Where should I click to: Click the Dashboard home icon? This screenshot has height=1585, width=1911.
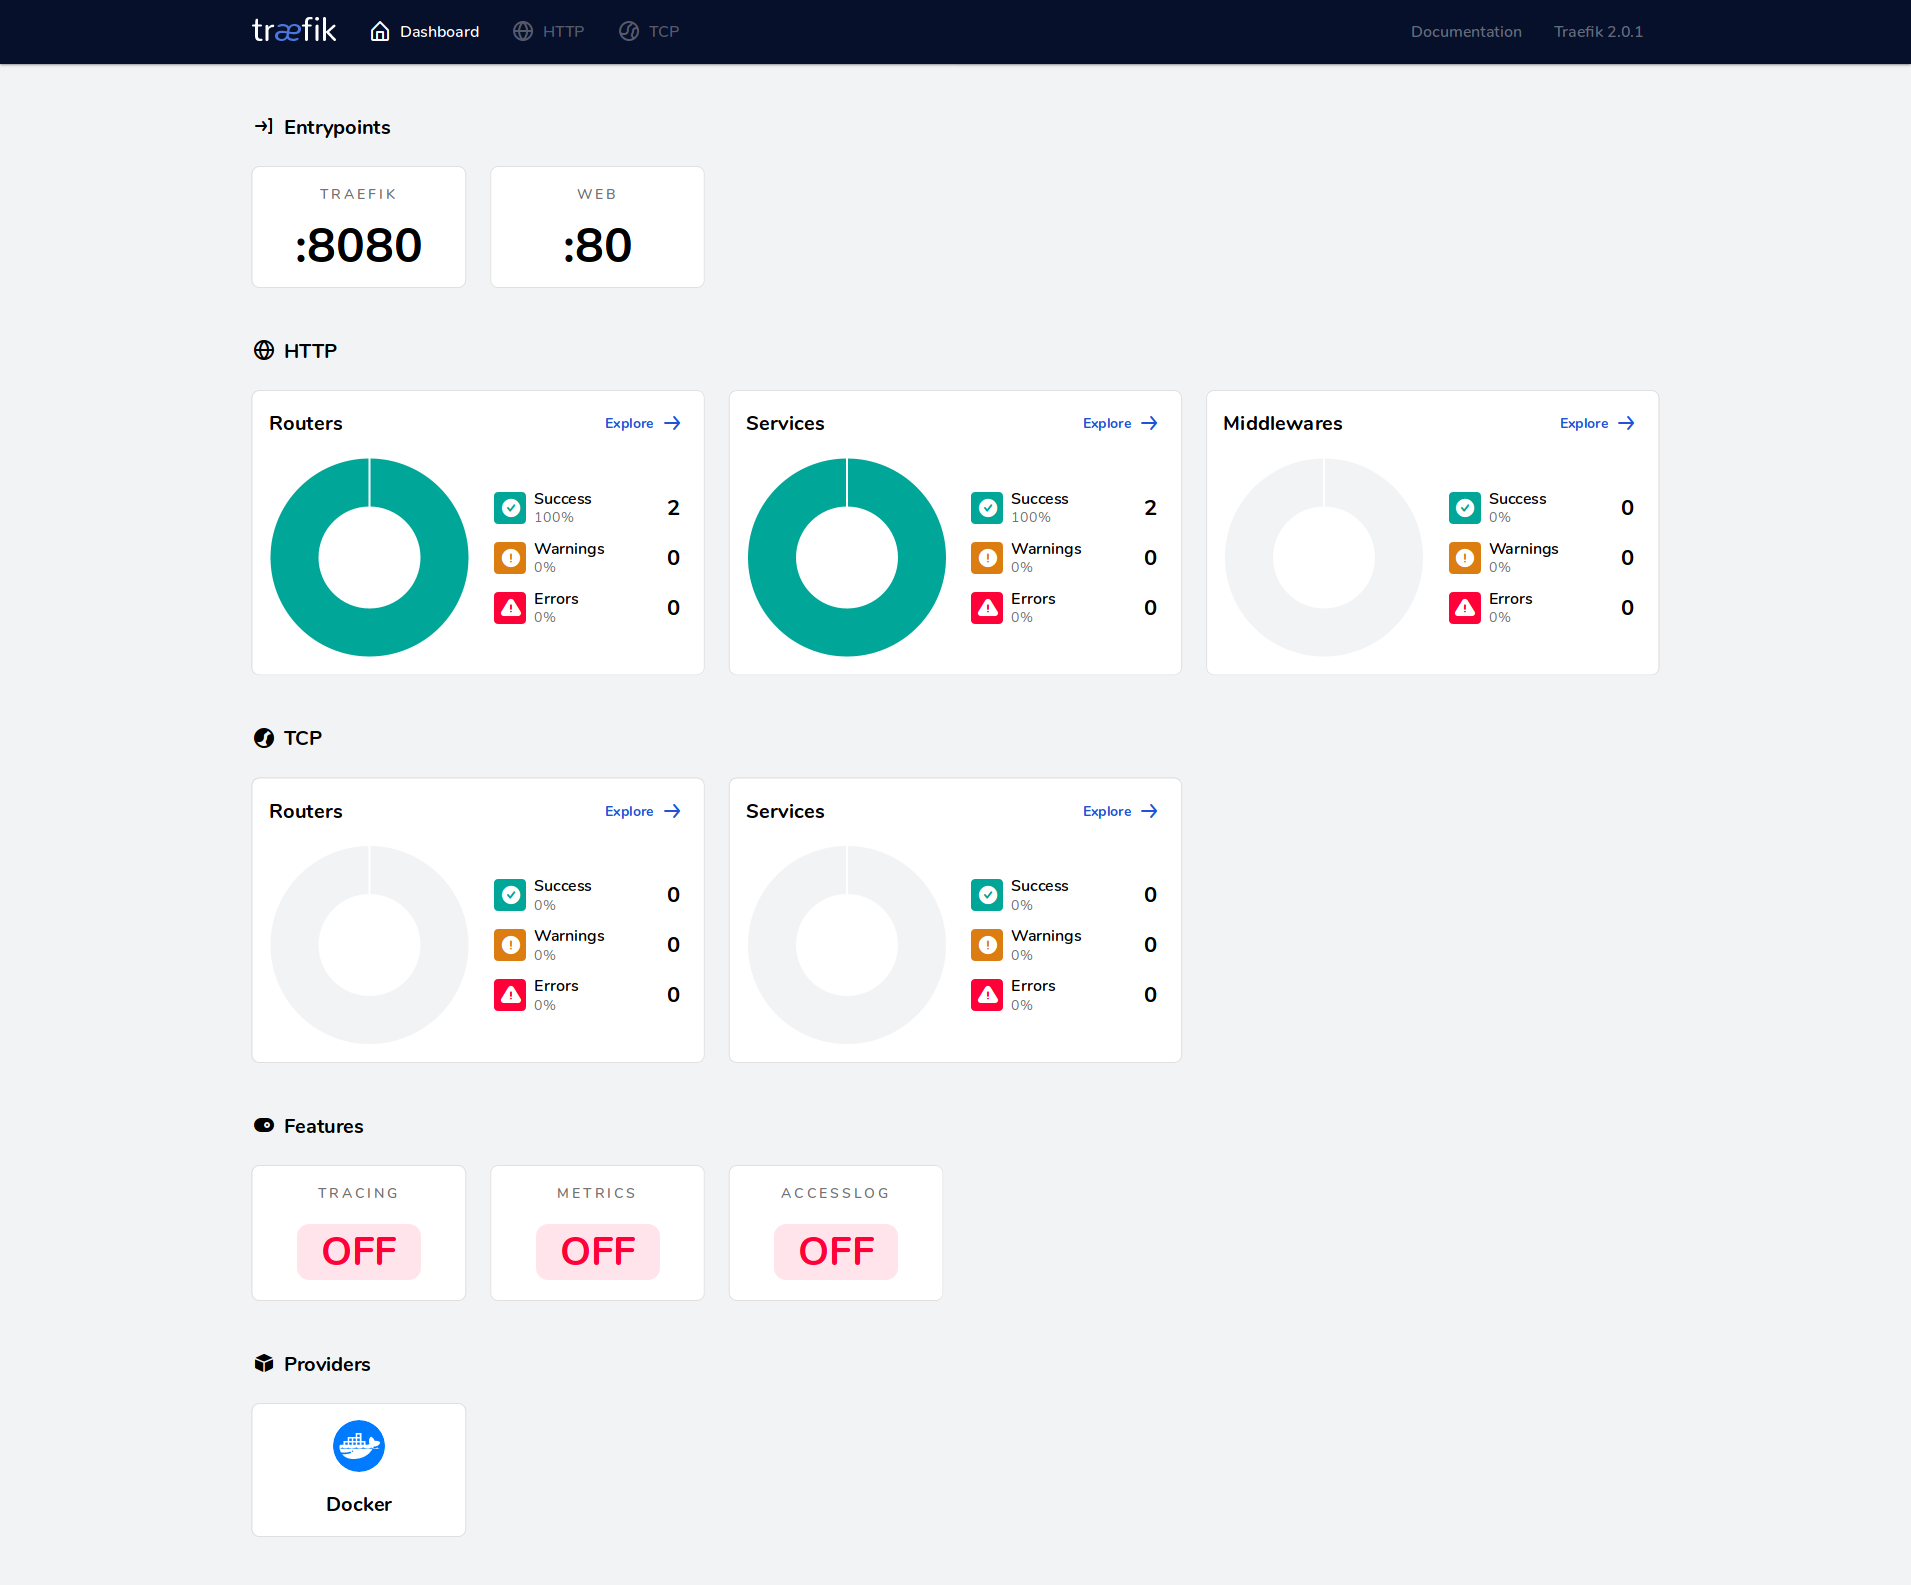pos(380,31)
